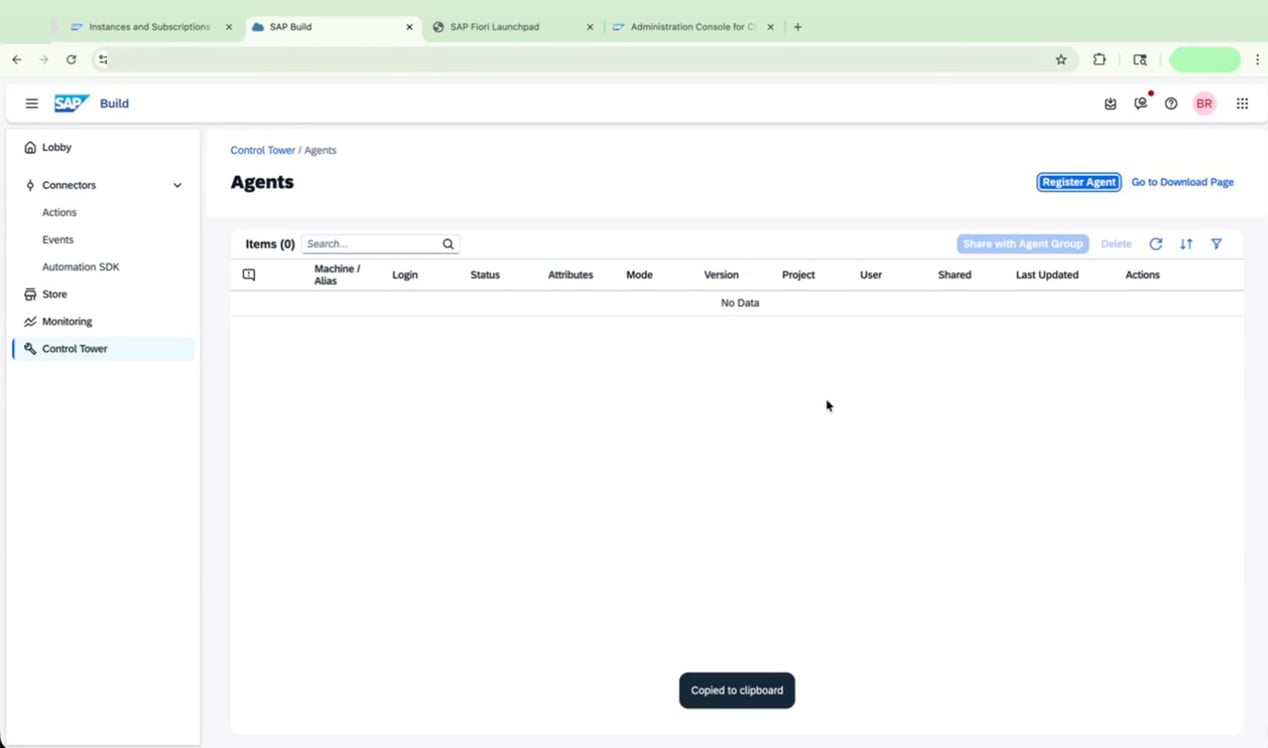Open the help question mark icon
Screen dimensions: 1268x748
pos(1171,103)
